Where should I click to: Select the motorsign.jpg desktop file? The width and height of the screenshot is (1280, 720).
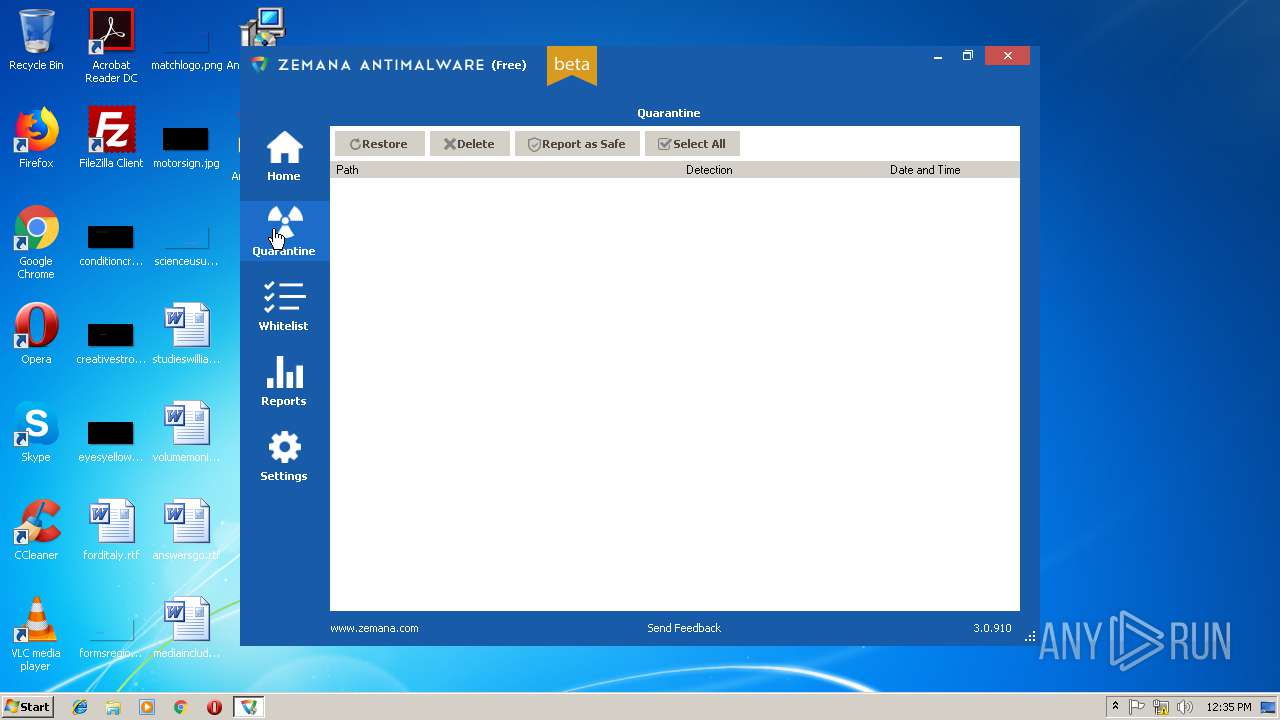pos(186,146)
